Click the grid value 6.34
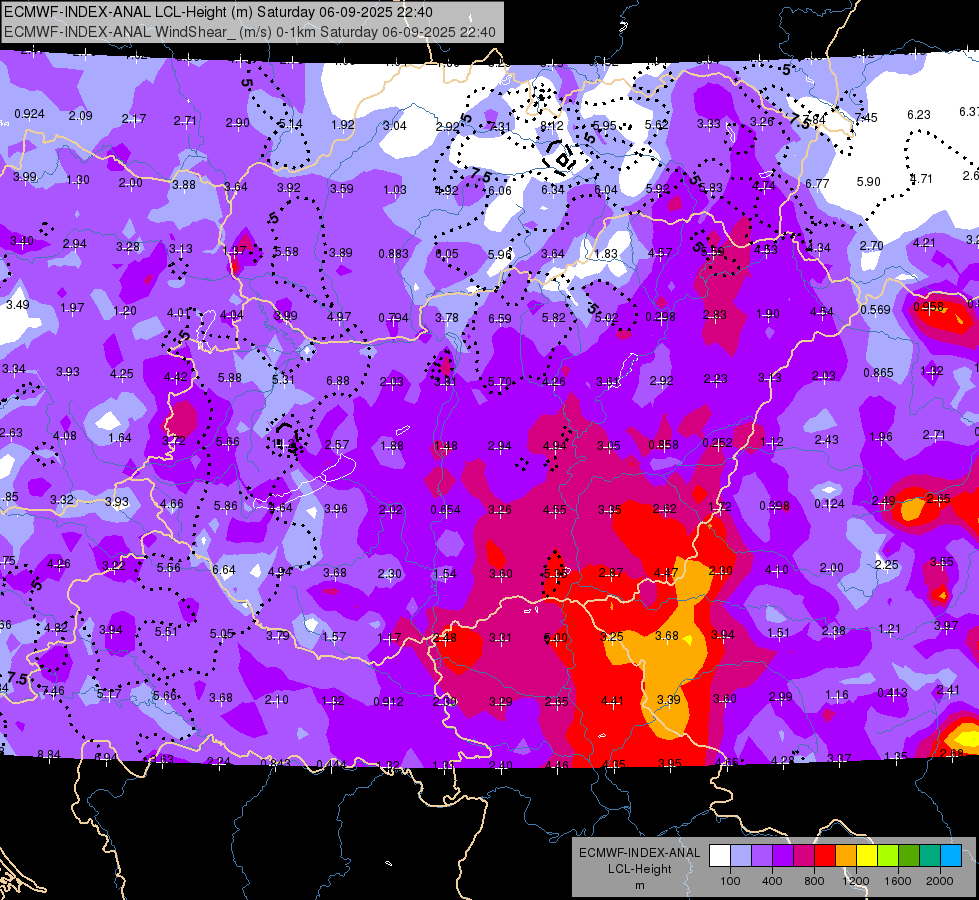This screenshot has height=900, width=979. tap(553, 189)
